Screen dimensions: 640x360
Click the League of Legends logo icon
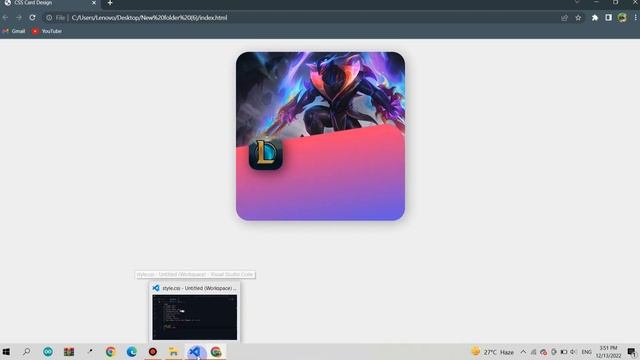(x=266, y=154)
